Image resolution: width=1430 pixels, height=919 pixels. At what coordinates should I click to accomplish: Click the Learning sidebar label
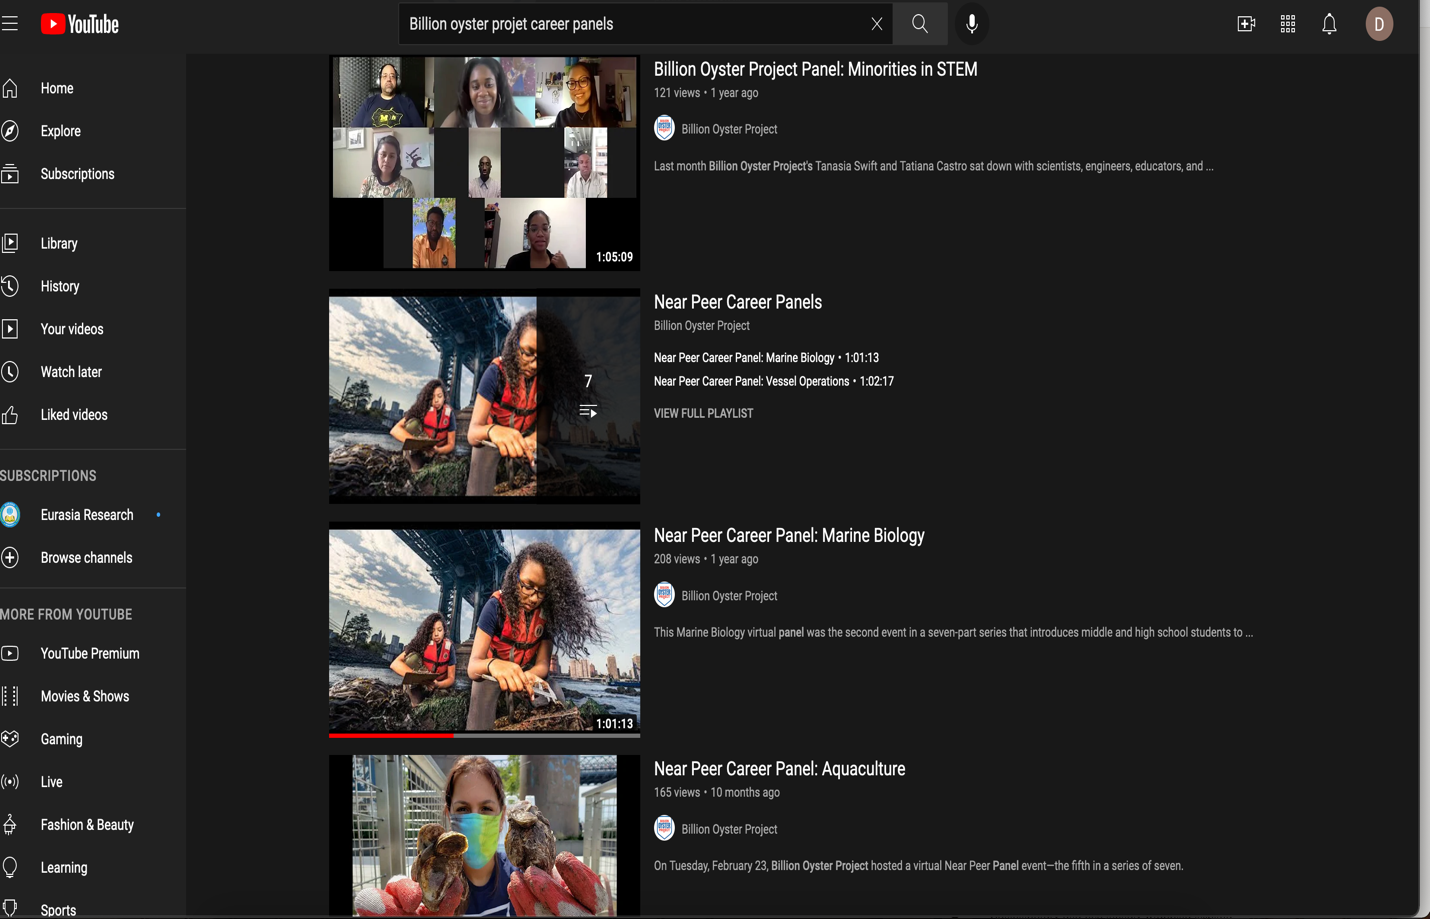point(64,868)
